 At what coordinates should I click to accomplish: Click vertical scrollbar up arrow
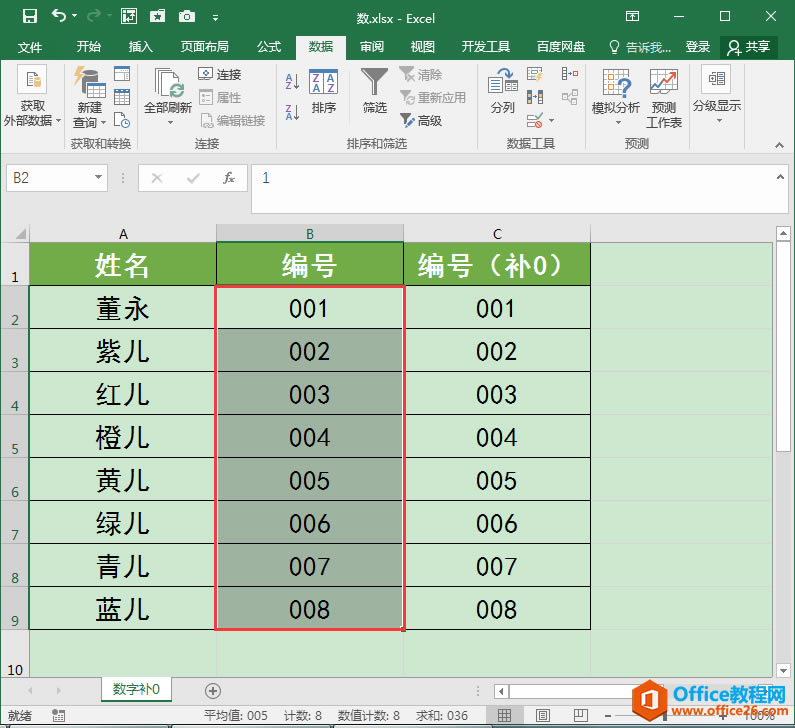[783, 234]
